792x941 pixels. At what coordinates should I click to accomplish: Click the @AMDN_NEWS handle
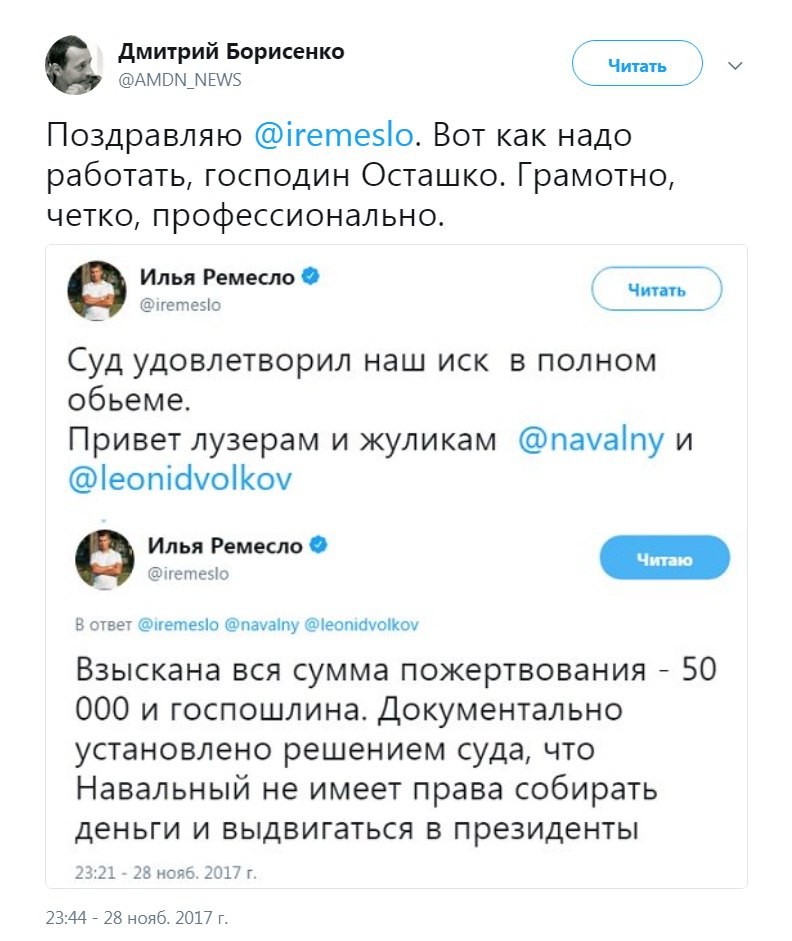(180, 80)
